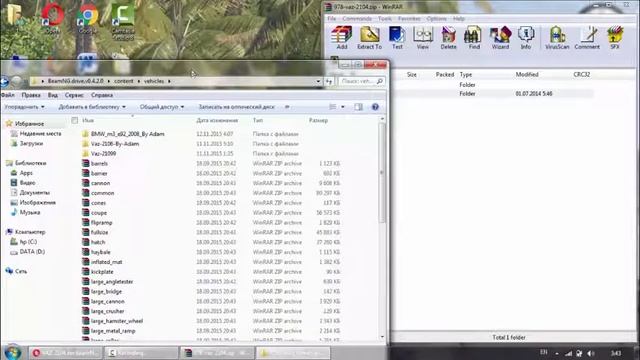Click the arrow after content in breadcrumb
The image size is (640, 360).
(x=139, y=81)
